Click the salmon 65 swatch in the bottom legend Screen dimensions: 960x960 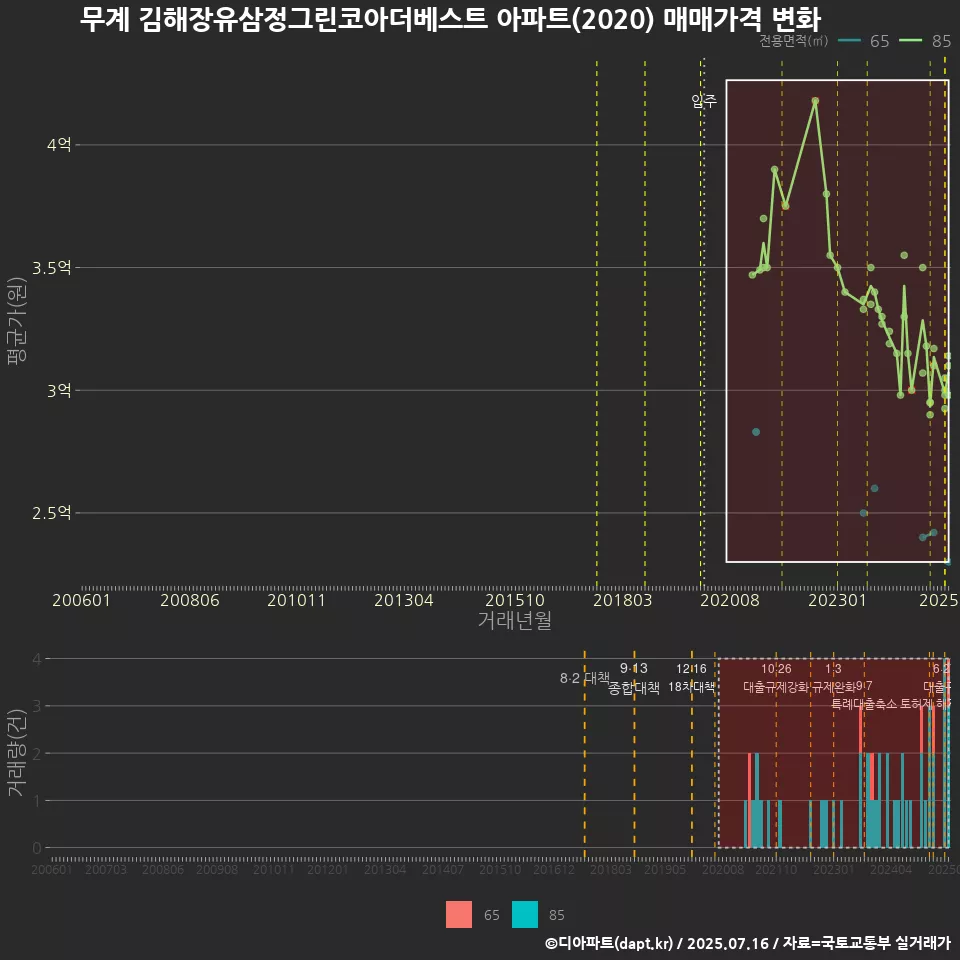click(x=459, y=915)
